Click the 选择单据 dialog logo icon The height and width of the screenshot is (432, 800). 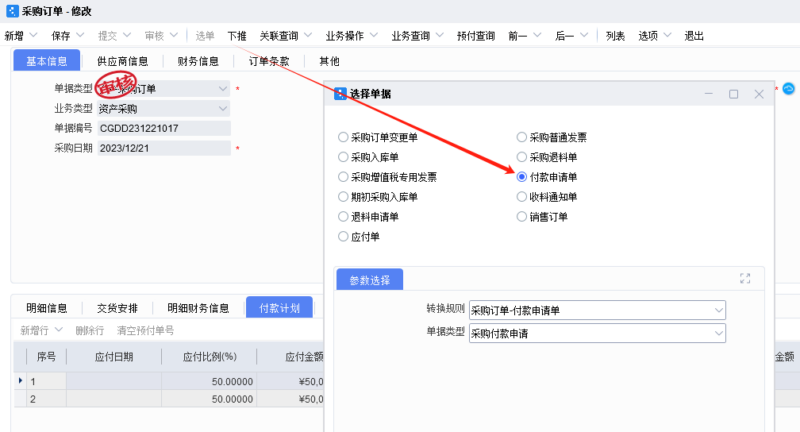click(340, 94)
